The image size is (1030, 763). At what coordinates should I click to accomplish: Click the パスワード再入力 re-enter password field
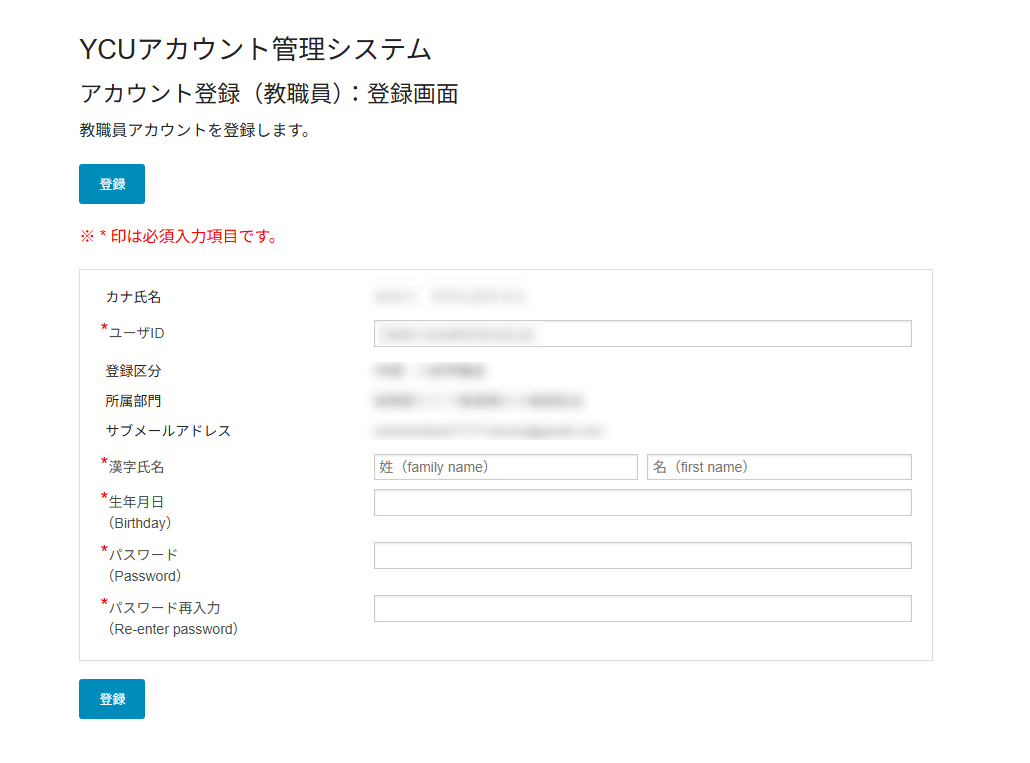click(x=642, y=609)
